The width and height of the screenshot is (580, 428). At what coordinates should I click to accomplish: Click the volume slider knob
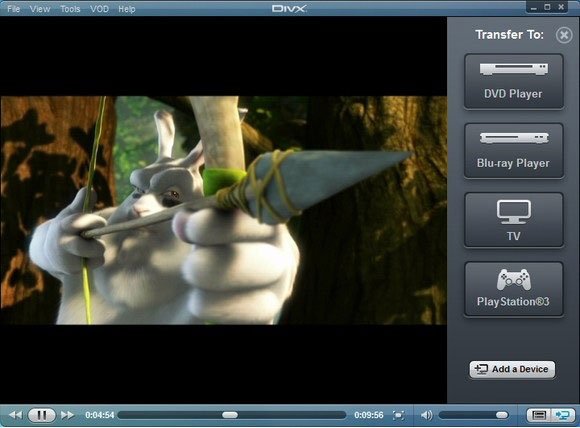[x=502, y=415]
